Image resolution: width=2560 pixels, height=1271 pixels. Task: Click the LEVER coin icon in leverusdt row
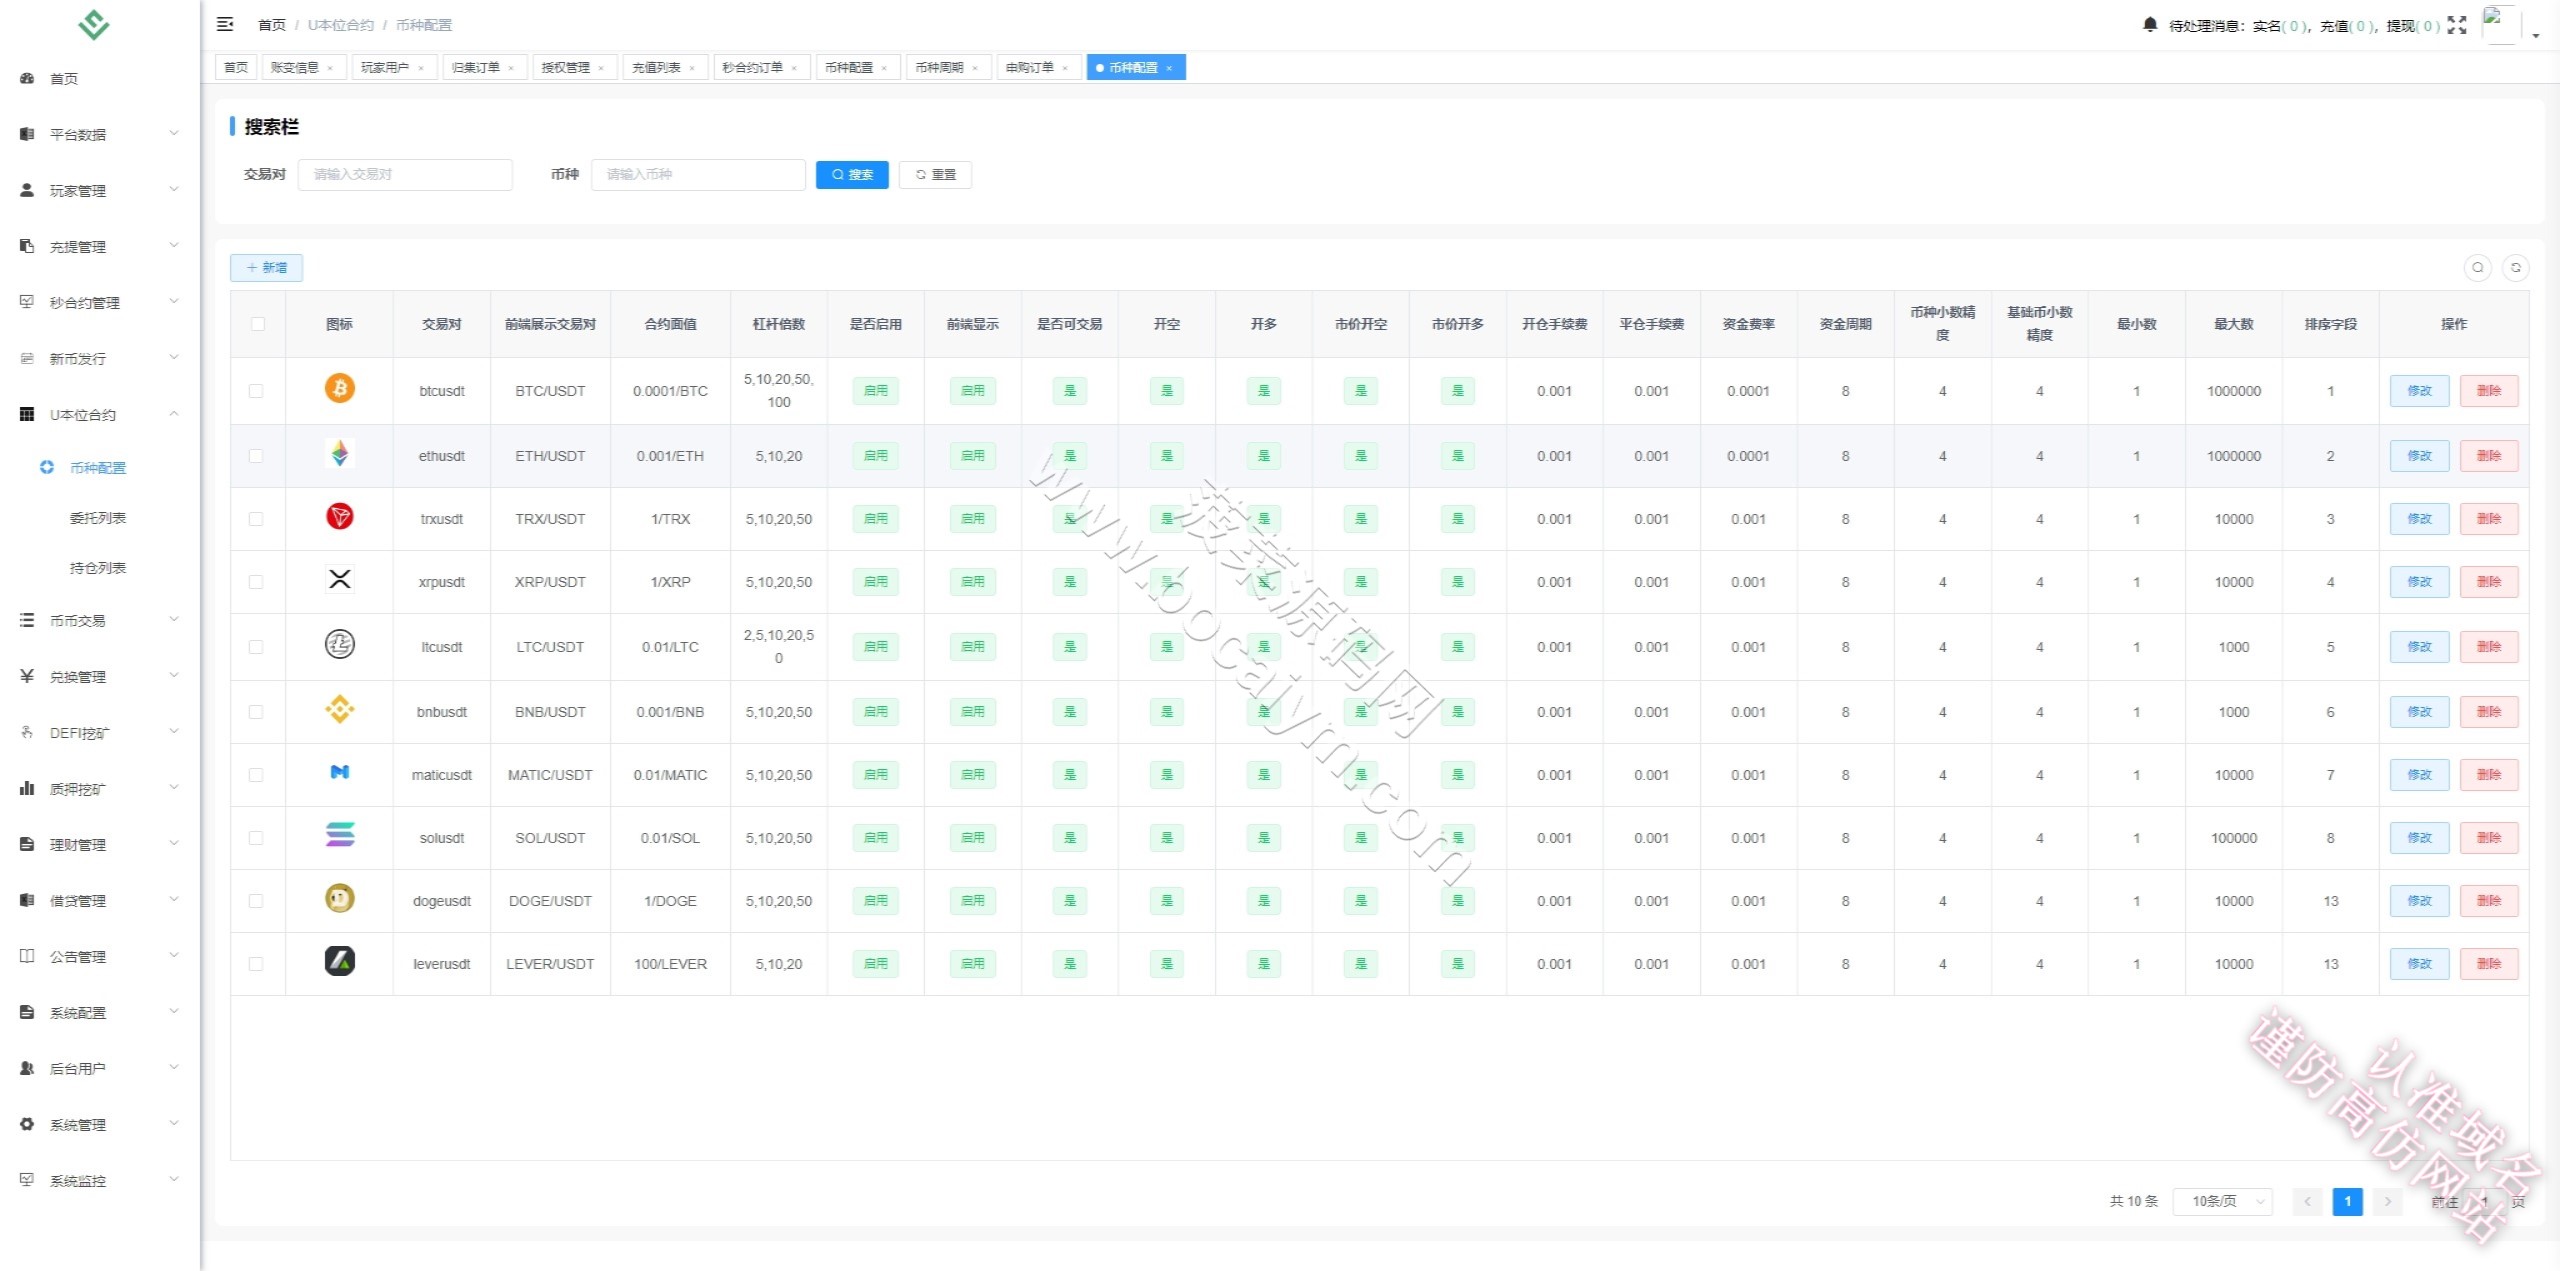point(340,961)
